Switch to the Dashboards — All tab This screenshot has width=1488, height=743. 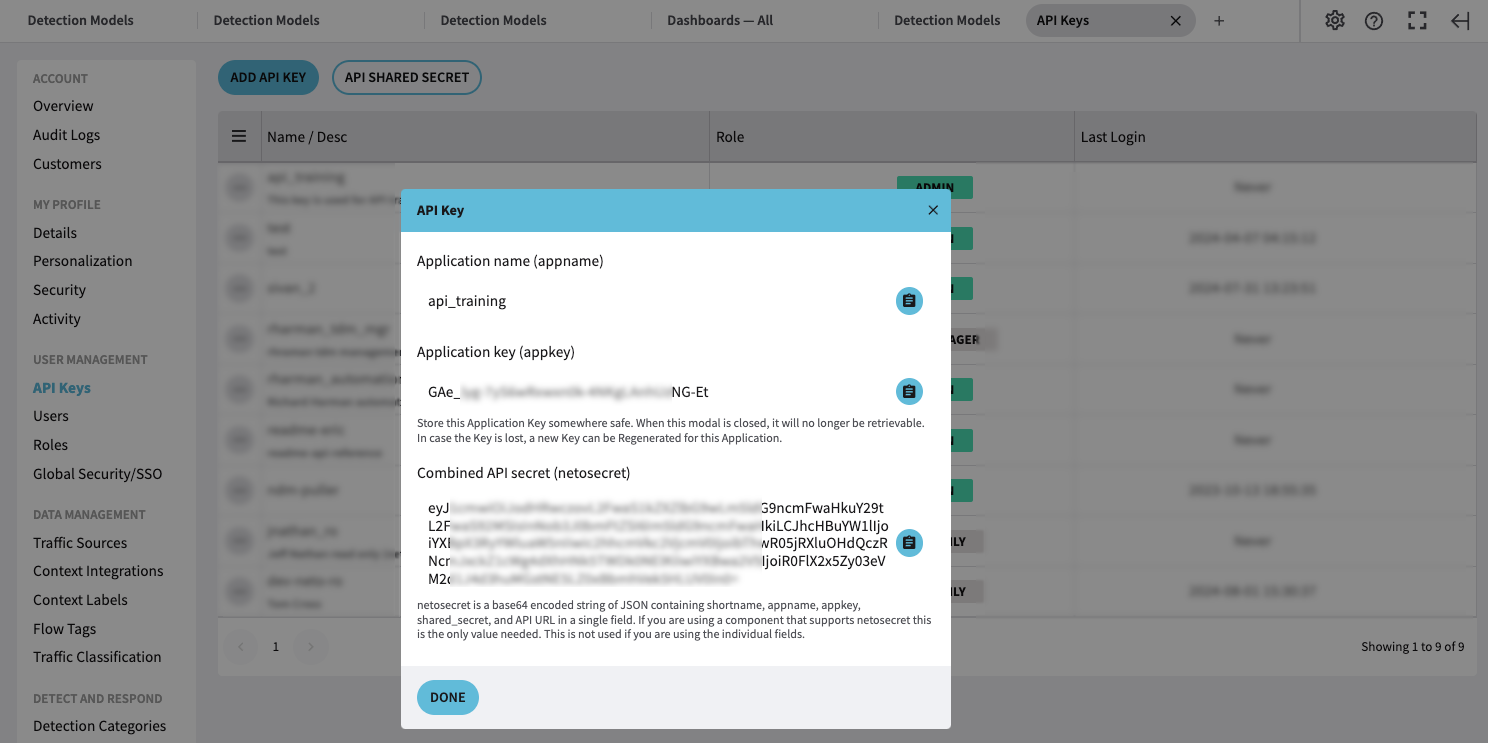point(719,20)
